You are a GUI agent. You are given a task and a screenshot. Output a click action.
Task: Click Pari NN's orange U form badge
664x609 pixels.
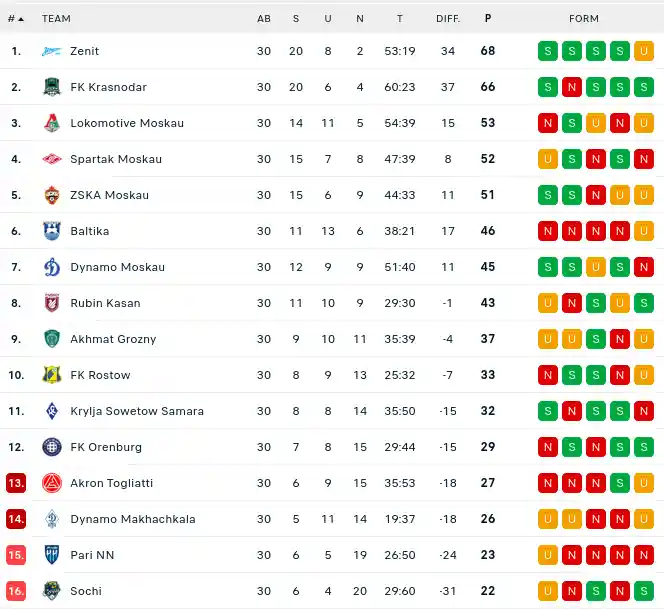548,555
